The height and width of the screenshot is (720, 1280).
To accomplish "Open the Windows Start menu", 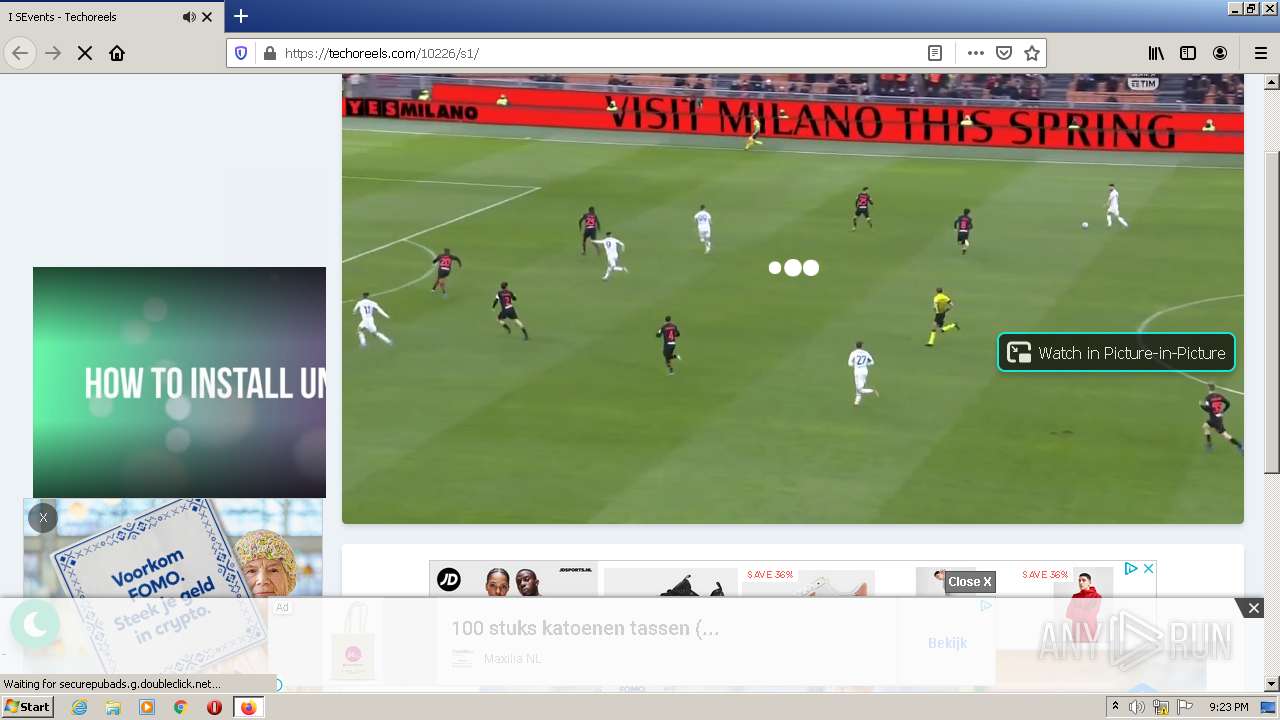I will pos(27,706).
